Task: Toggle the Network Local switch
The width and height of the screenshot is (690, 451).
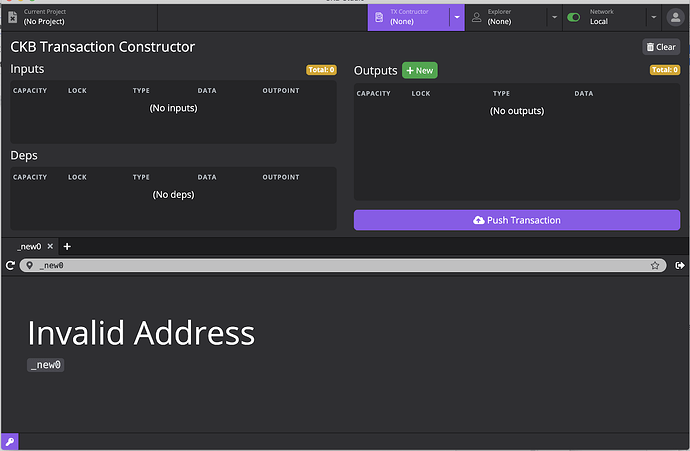Action: pos(573,17)
